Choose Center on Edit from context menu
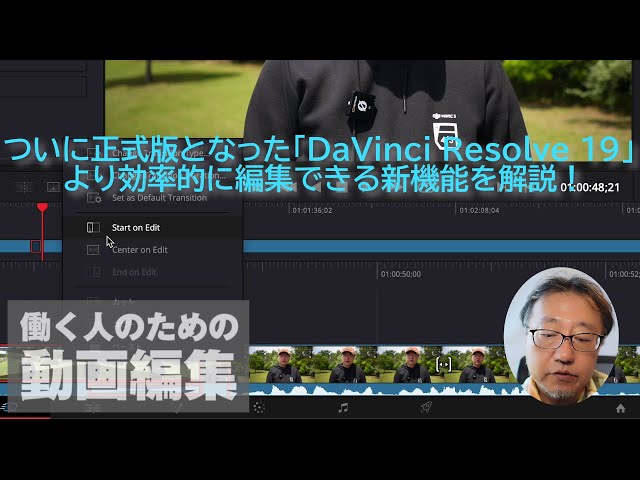The width and height of the screenshot is (640, 480). 139,250
